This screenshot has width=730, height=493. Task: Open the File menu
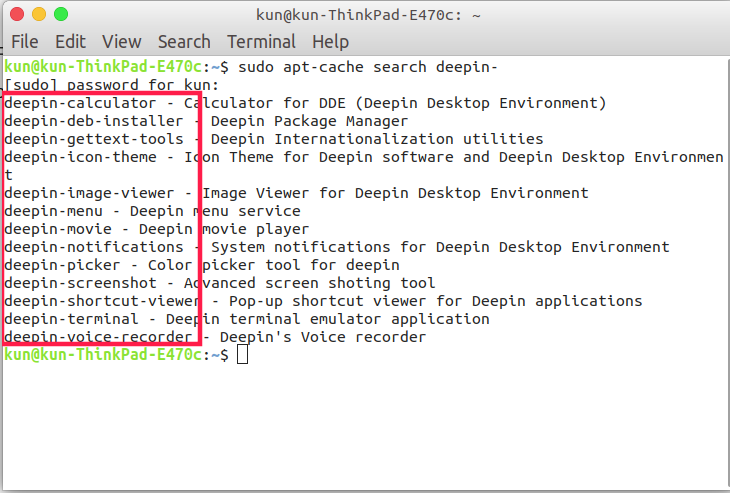click(x=25, y=42)
